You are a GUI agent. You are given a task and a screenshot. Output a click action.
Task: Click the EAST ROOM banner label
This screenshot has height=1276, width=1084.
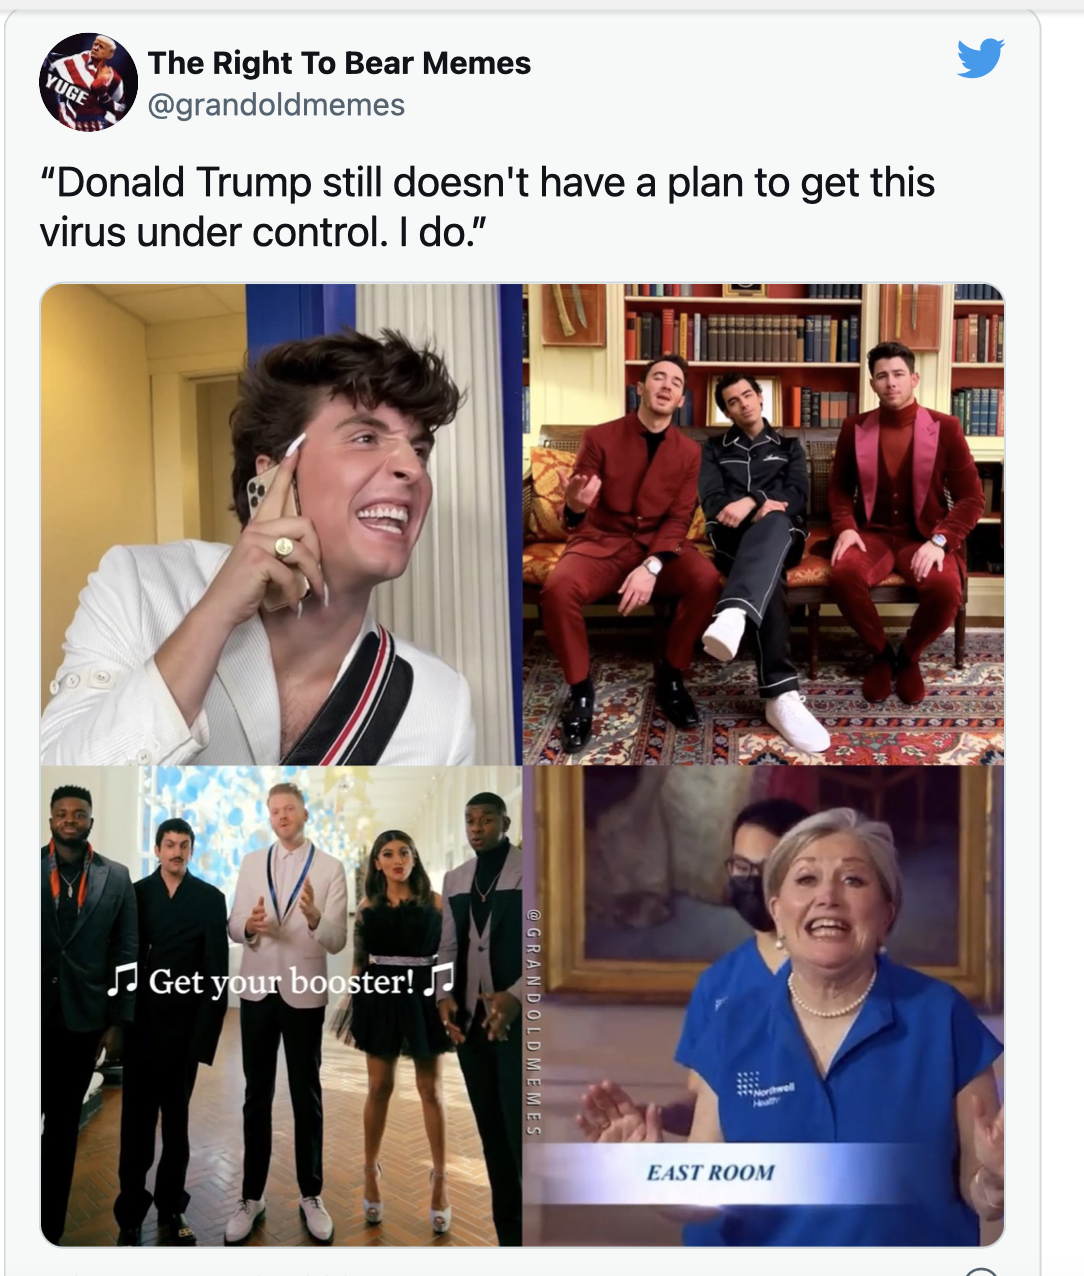click(x=710, y=1172)
